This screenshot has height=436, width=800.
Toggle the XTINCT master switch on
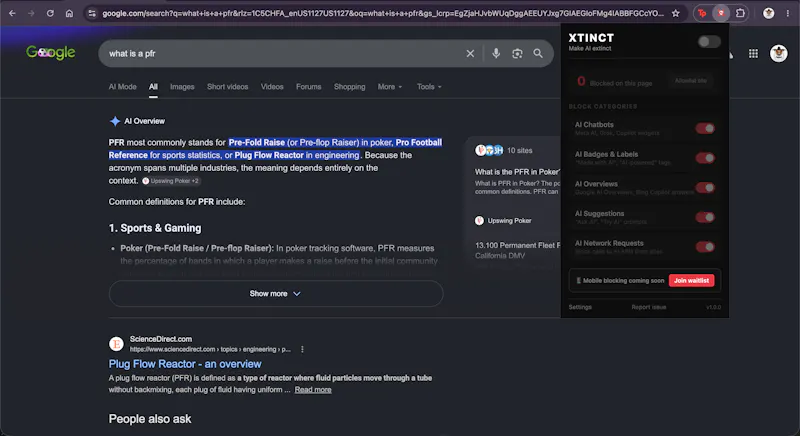click(709, 42)
